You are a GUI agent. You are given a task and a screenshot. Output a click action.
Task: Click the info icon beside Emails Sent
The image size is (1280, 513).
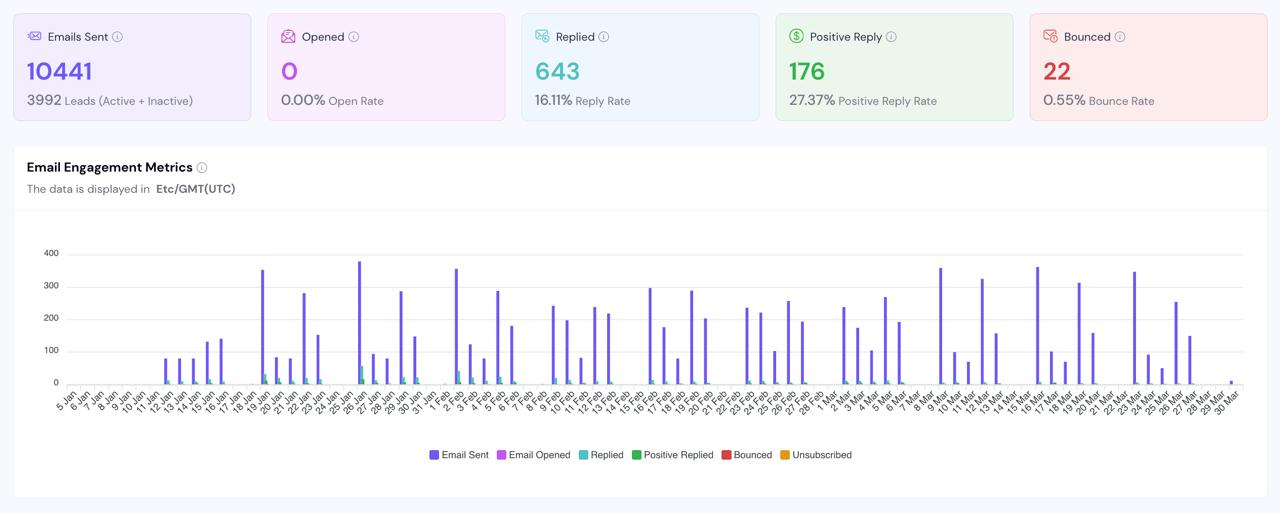(x=117, y=37)
